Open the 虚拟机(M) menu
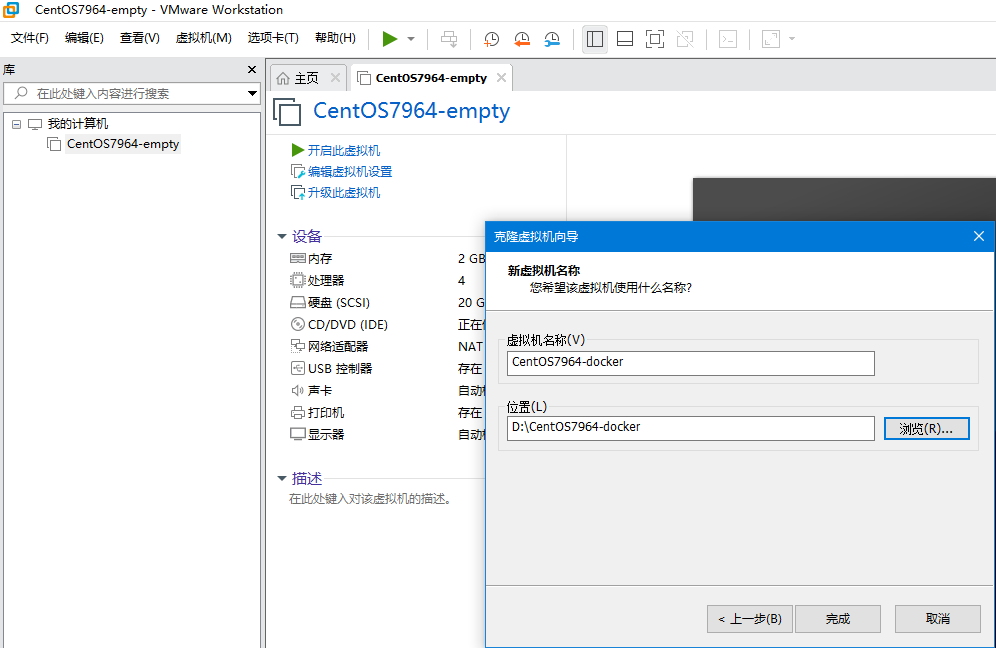 click(x=203, y=37)
